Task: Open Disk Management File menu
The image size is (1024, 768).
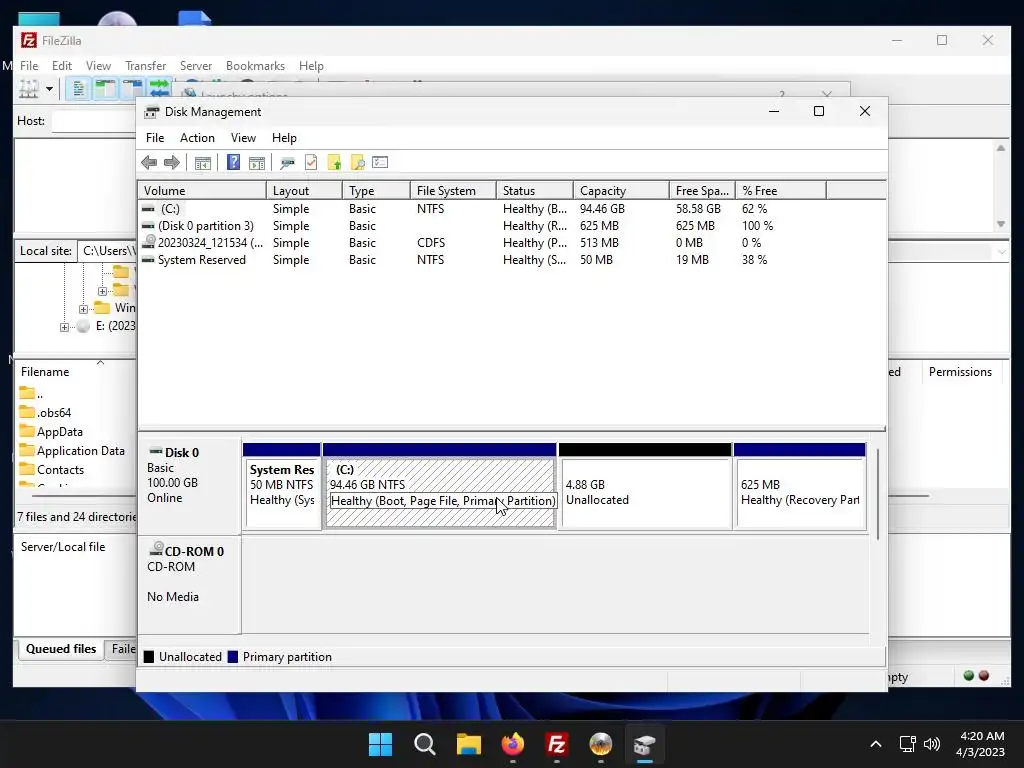Action: tap(155, 138)
